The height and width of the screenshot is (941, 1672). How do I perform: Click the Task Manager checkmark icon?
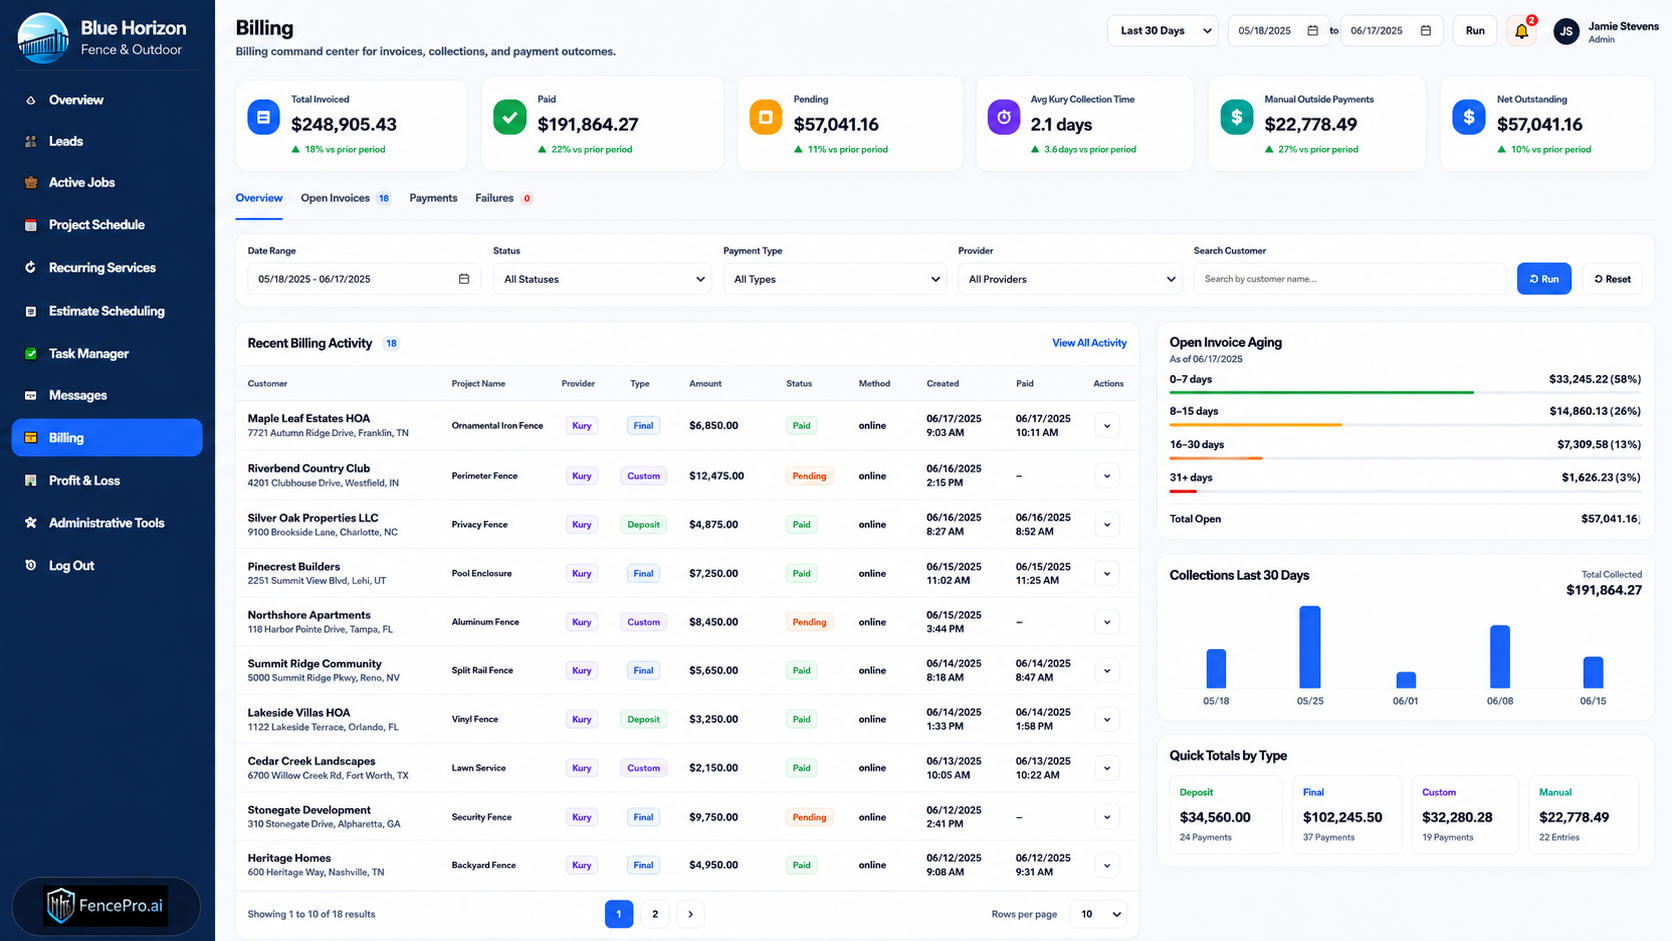coord(30,353)
